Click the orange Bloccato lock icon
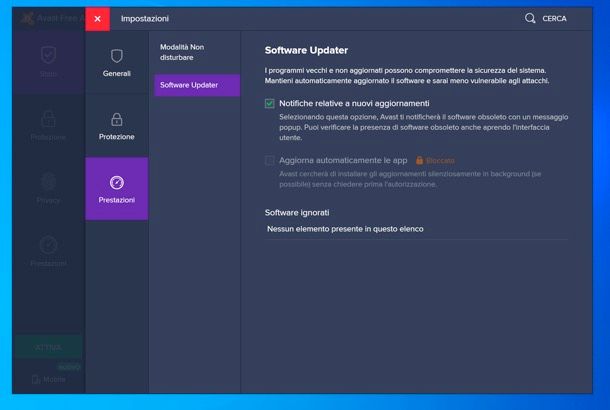Image resolution: width=610 pixels, height=410 pixels. pyautogui.click(x=419, y=160)
